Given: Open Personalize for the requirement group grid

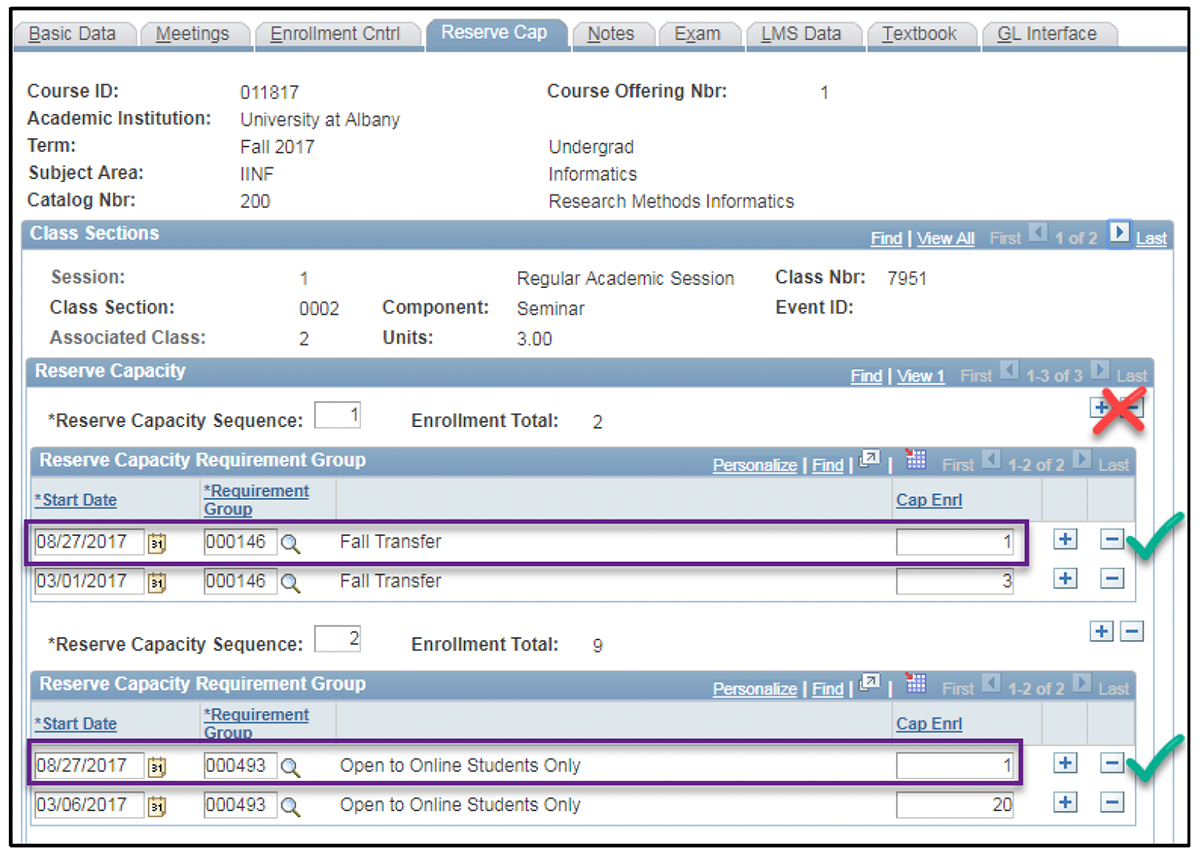Looking at the screenshot, I should click(755, 464).
